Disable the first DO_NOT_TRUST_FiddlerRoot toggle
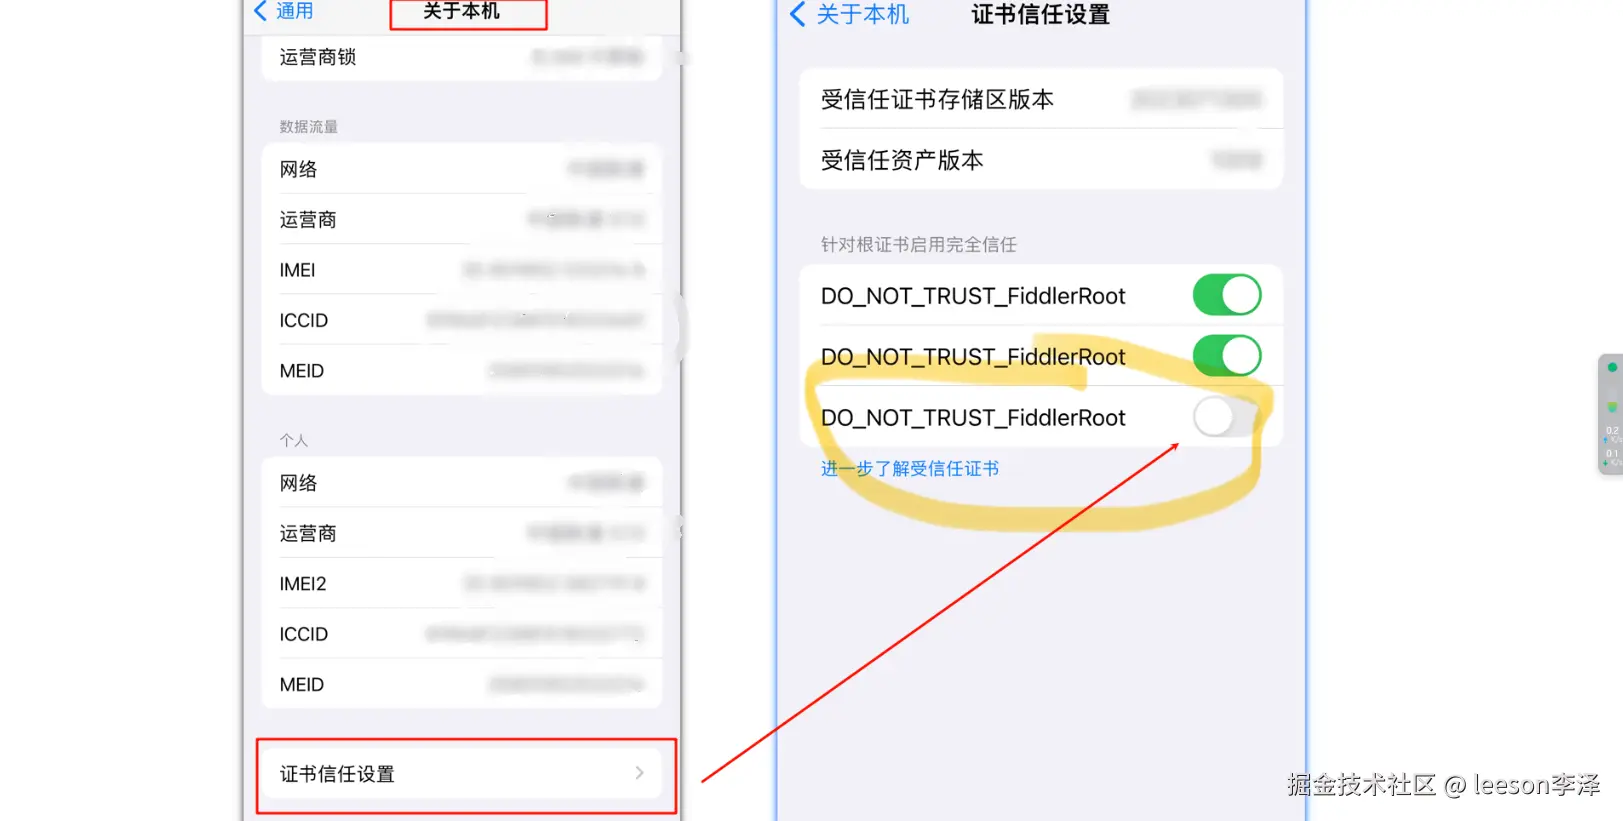The height and width of the screenshot is (821, 1623). (1227, 295)
